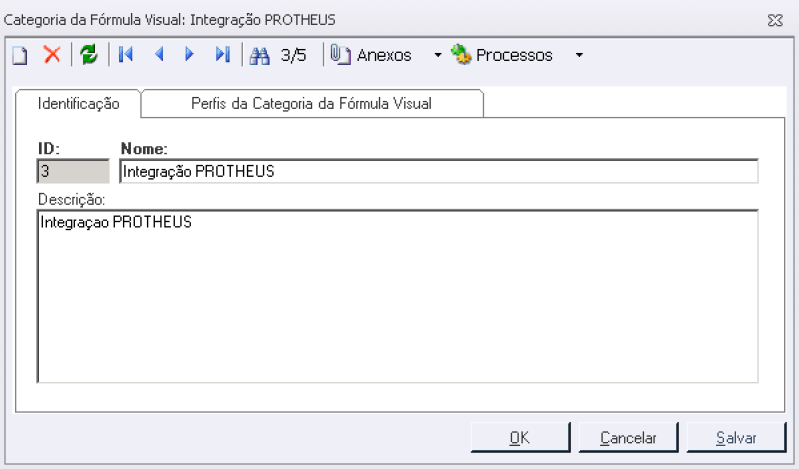Screen dimensions: 799x469
Task: Advance to the next record
Action: coord(189,54)
